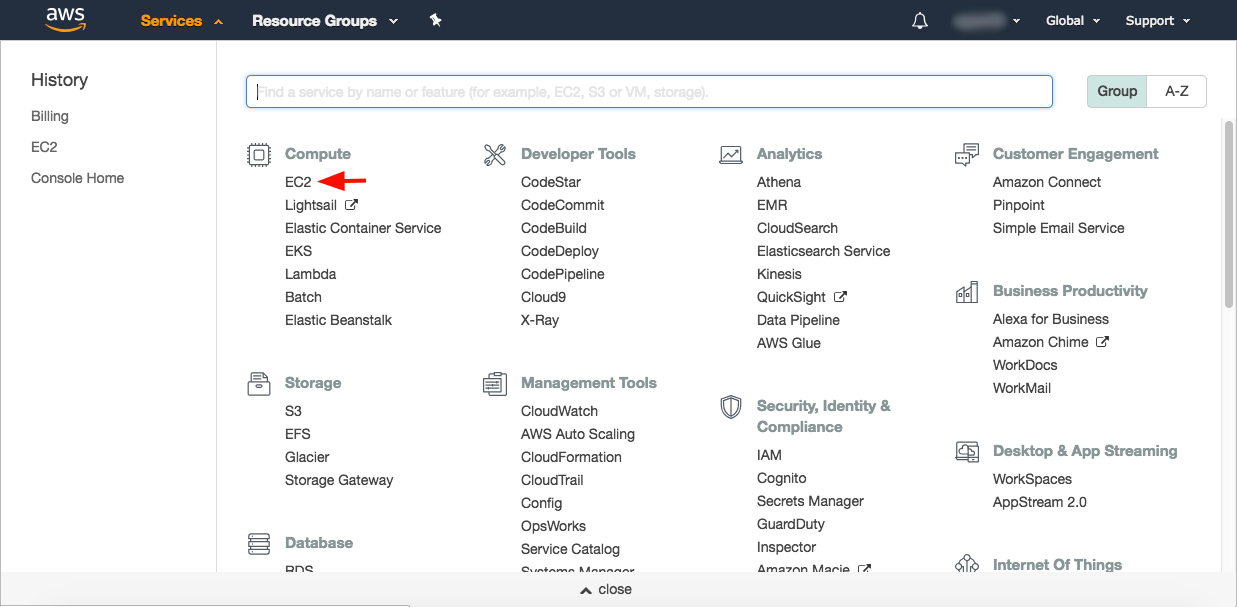This screenshot has height=607, width=1237.
Task: Switch to A-Z view
Action: click(x=1177, y=91)
